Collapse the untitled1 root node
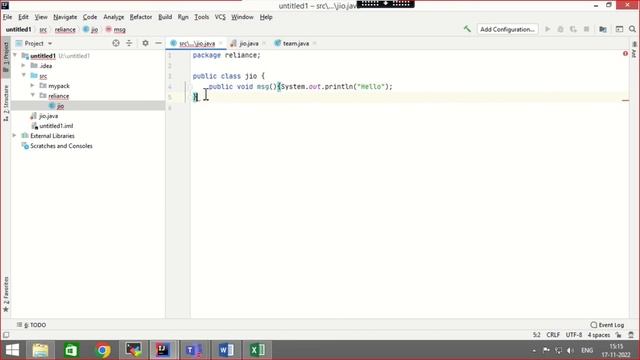 pos(15,55)
